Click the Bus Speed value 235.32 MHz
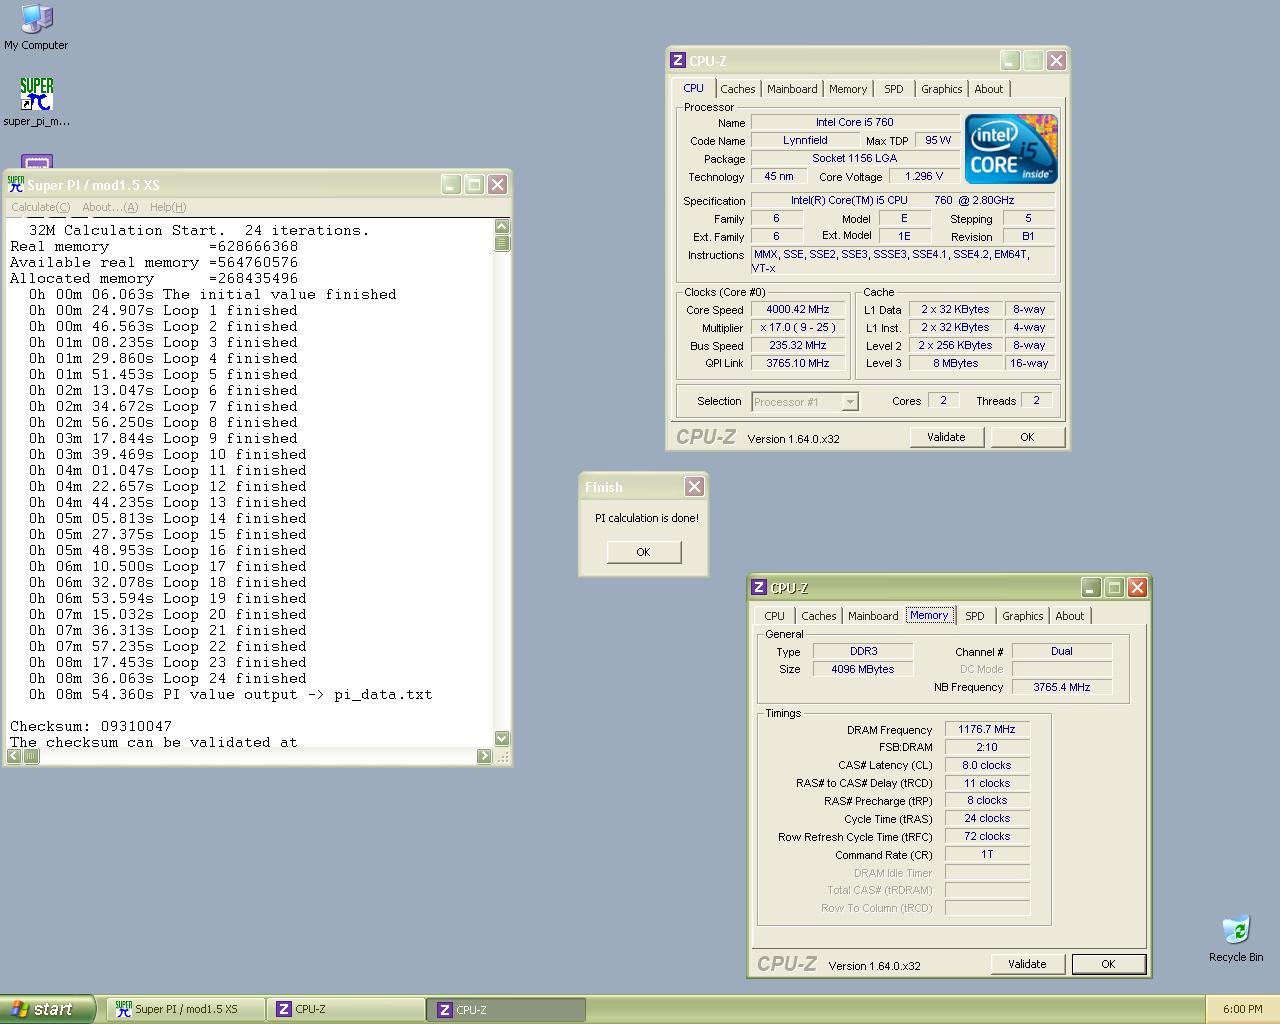Image resolution: width=1280 pixels, height=1024 pixels. tap(798, 346)
